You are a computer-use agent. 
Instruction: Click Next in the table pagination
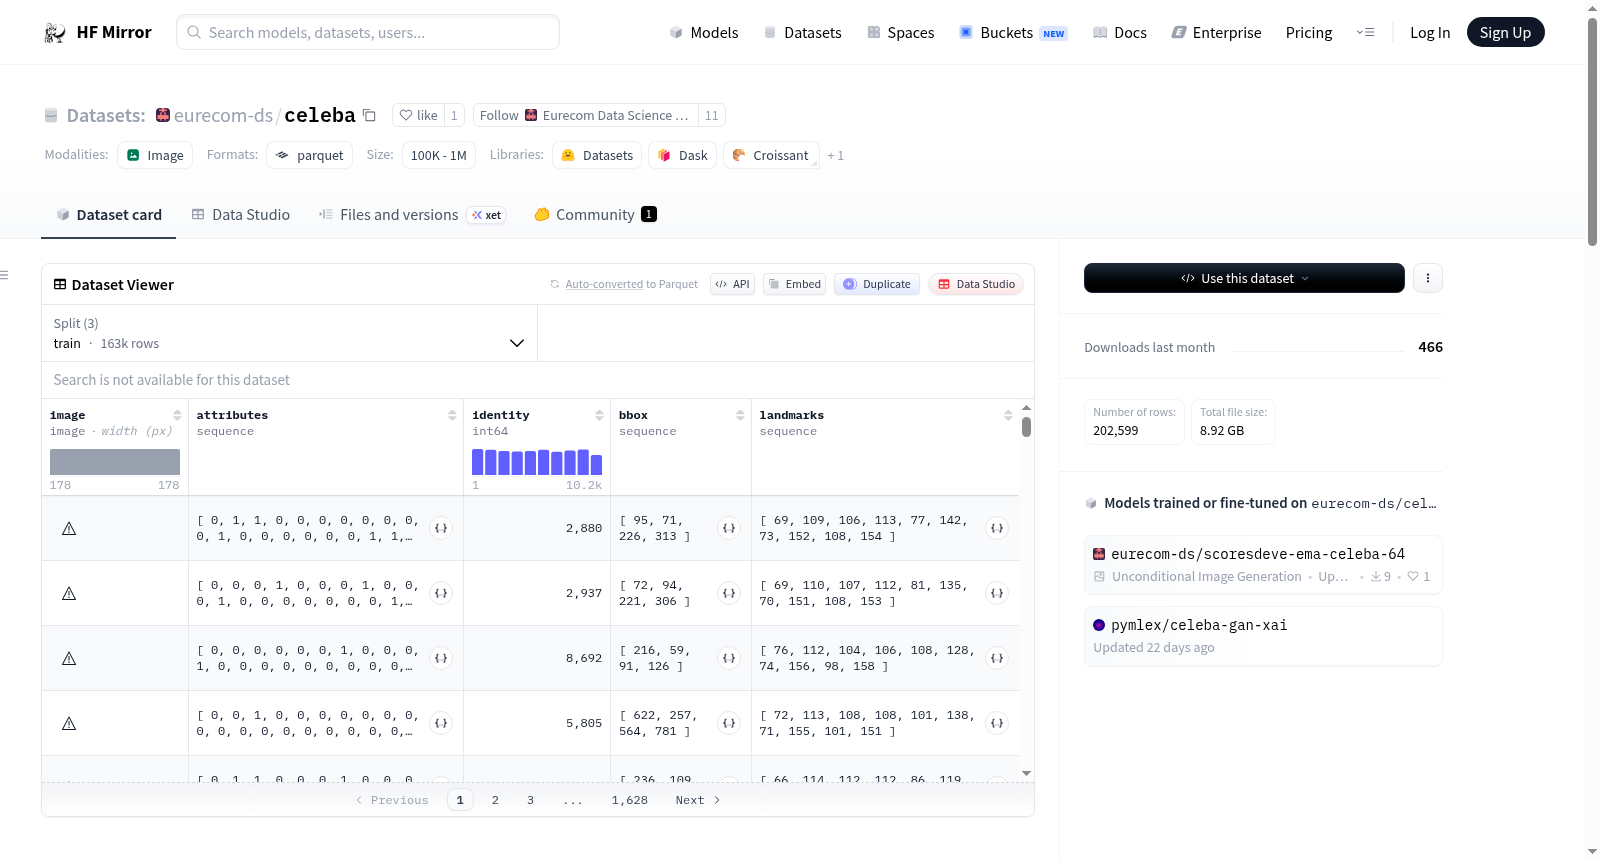tap(698, 800)
